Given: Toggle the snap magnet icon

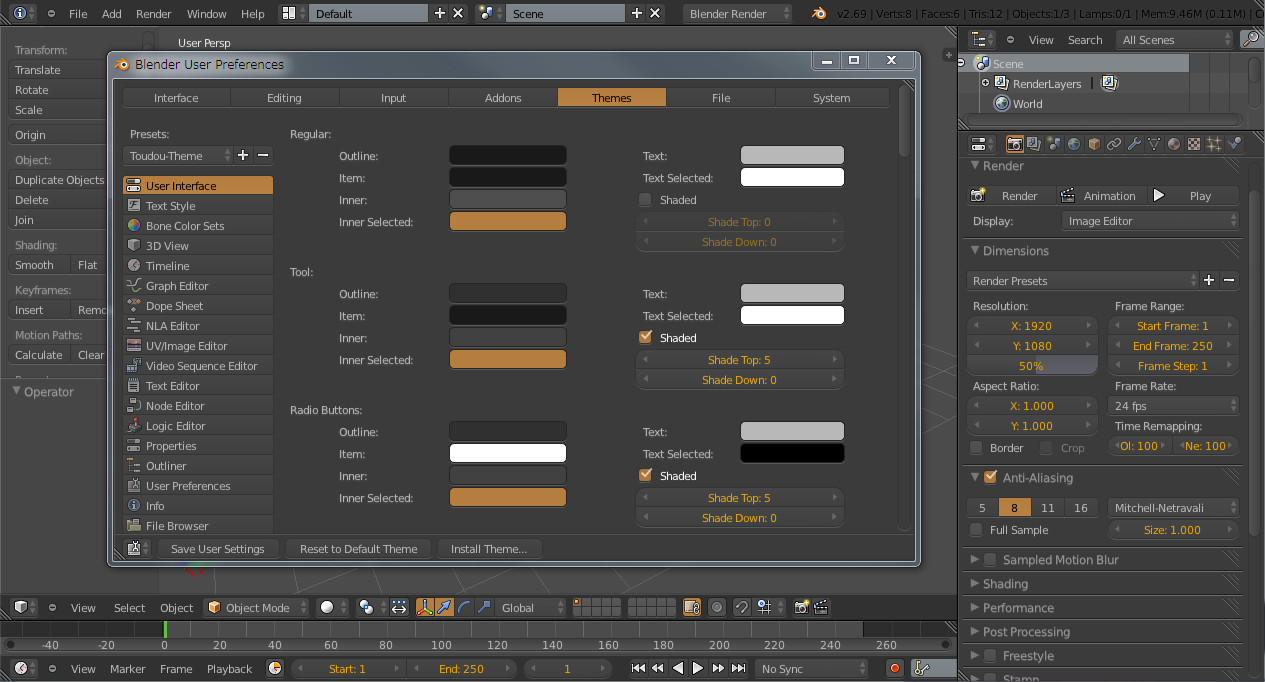Looking at the screenshot, I should 741,607.
